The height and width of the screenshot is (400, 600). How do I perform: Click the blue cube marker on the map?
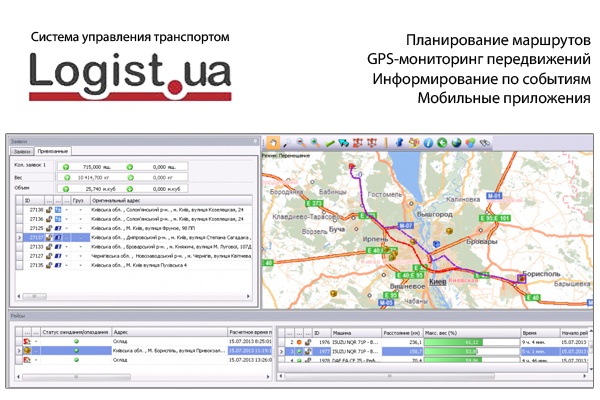436,243
